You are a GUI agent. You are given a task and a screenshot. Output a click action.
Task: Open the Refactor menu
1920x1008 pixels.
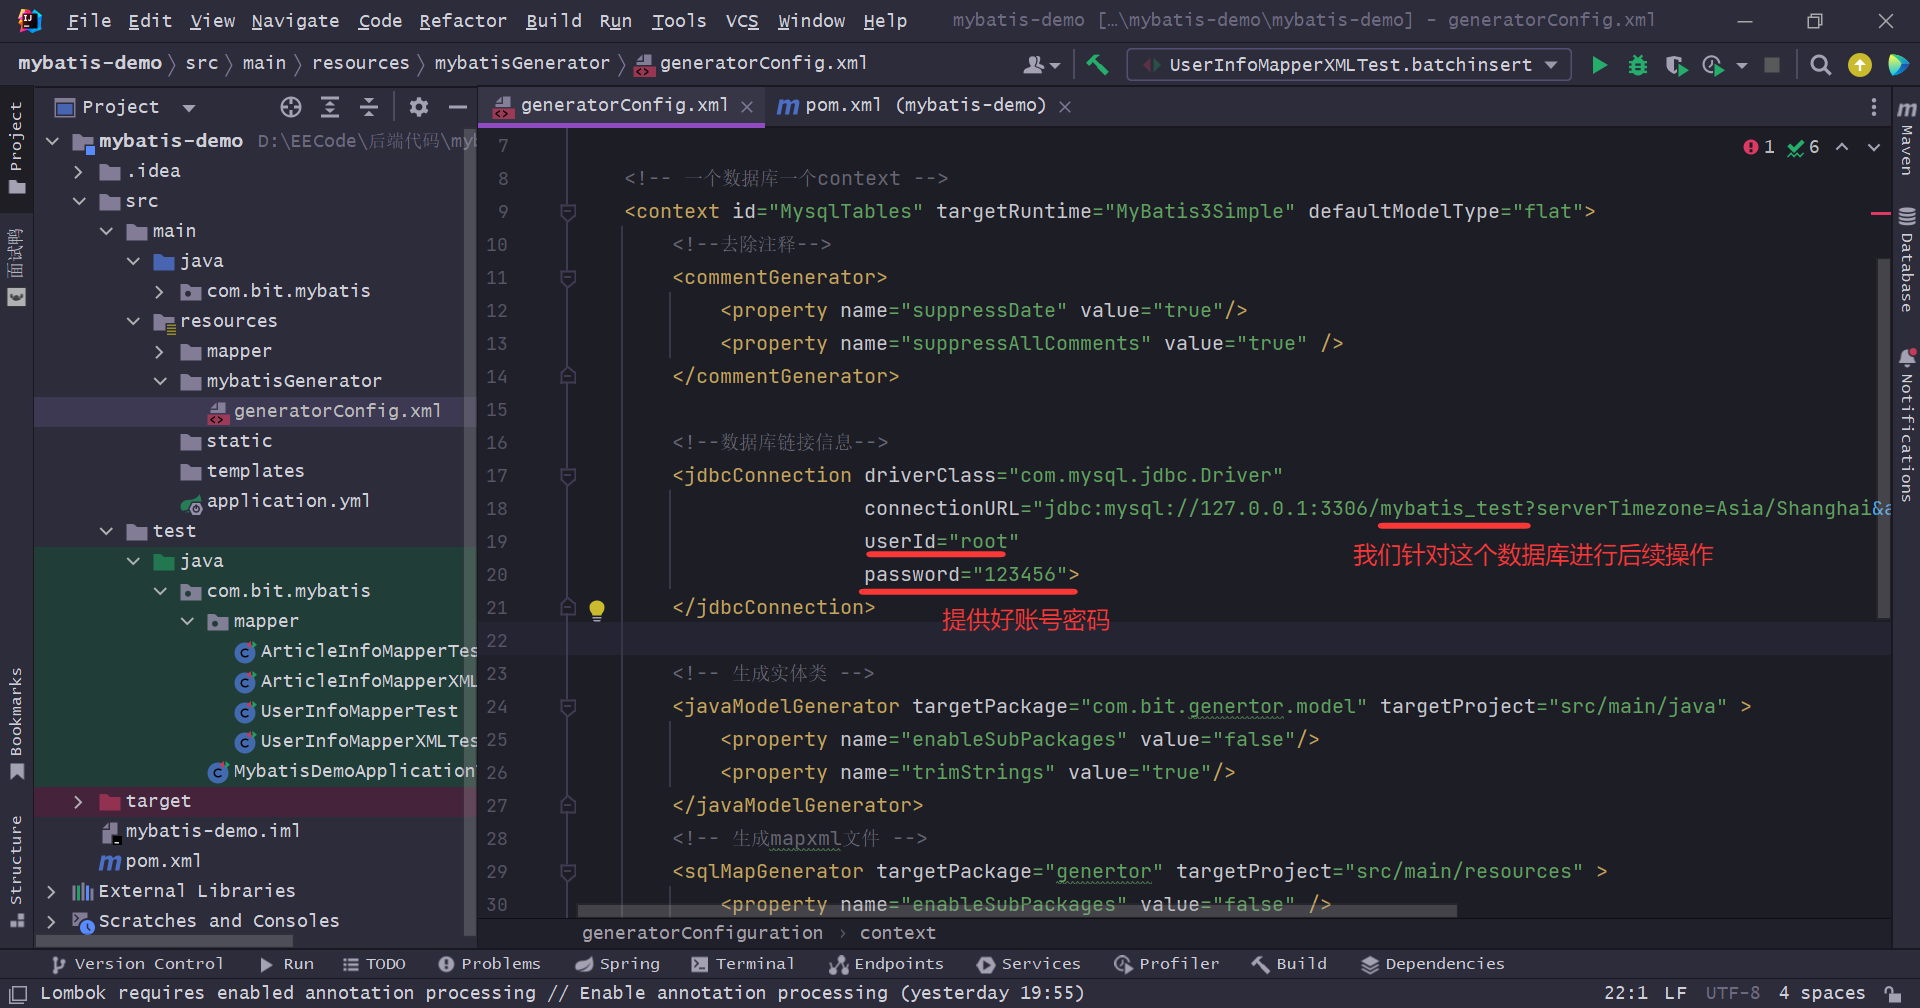[x=463, y=21]
